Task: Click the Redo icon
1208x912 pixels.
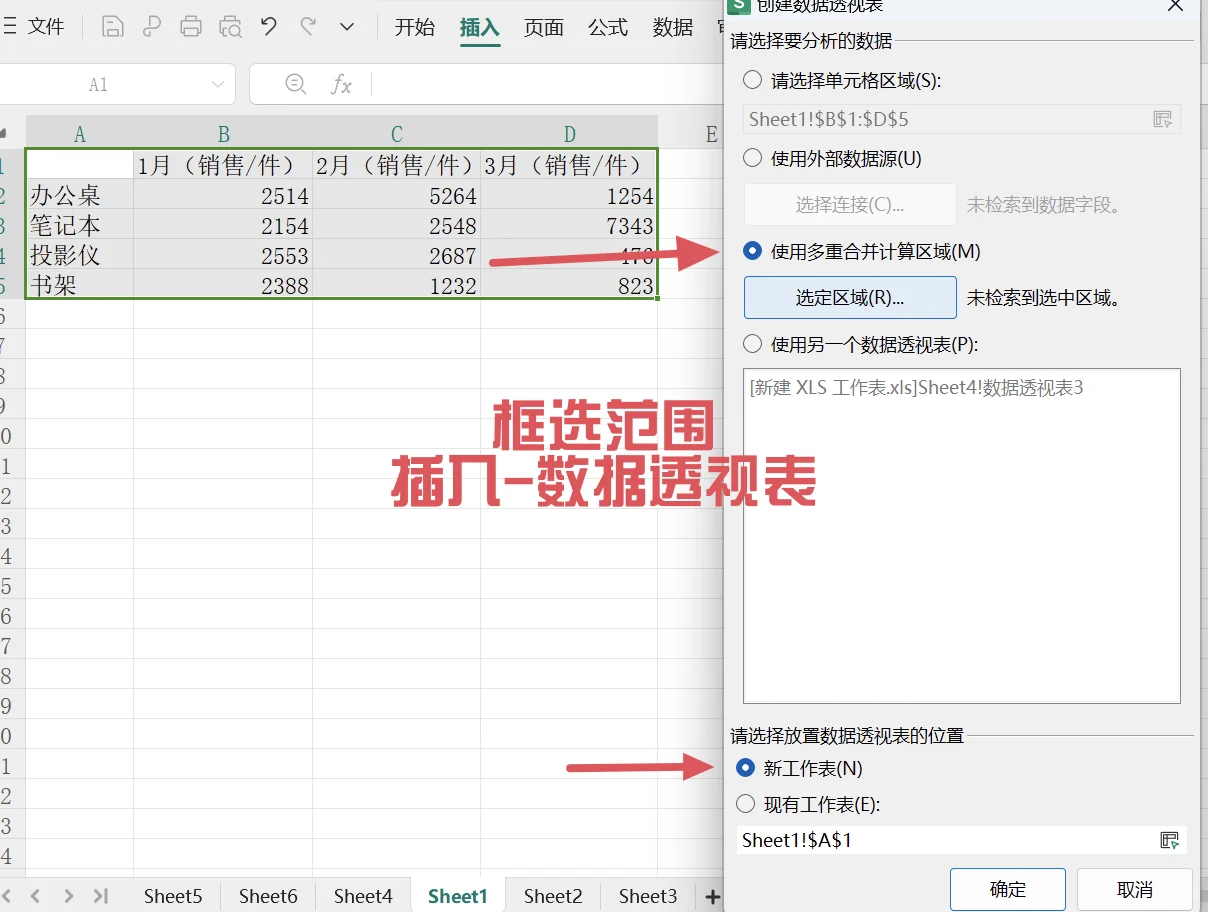Action: [x=308, y=26]
